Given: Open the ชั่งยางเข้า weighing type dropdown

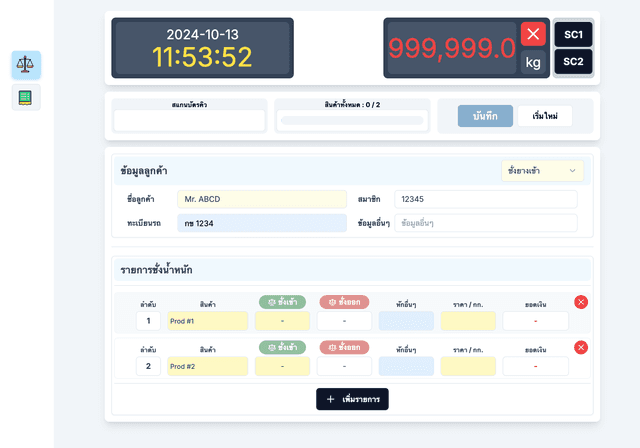Looking at the screenshot, I should point(542,171).
